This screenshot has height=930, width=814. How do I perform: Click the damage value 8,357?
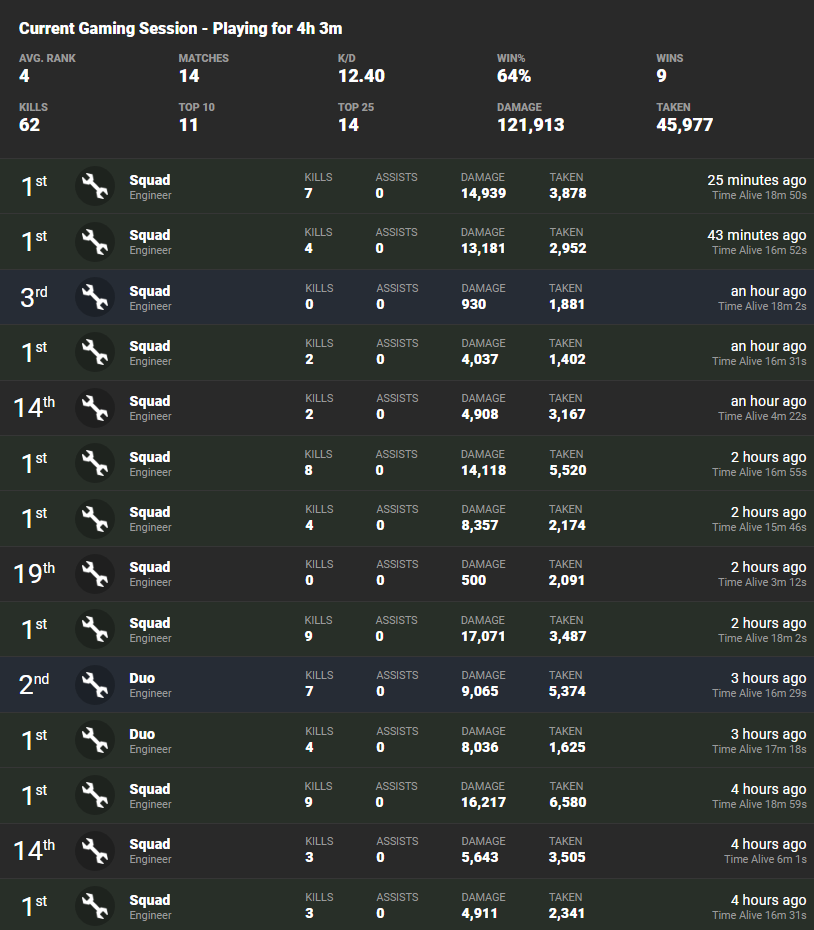(480, 525)
